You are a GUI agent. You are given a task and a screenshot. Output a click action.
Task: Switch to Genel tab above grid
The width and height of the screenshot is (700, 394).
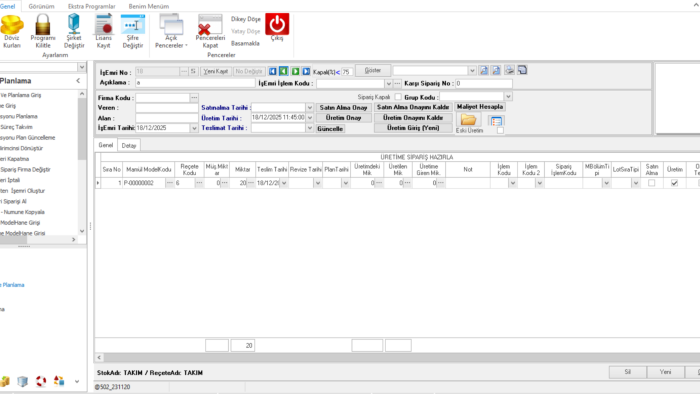106,145
